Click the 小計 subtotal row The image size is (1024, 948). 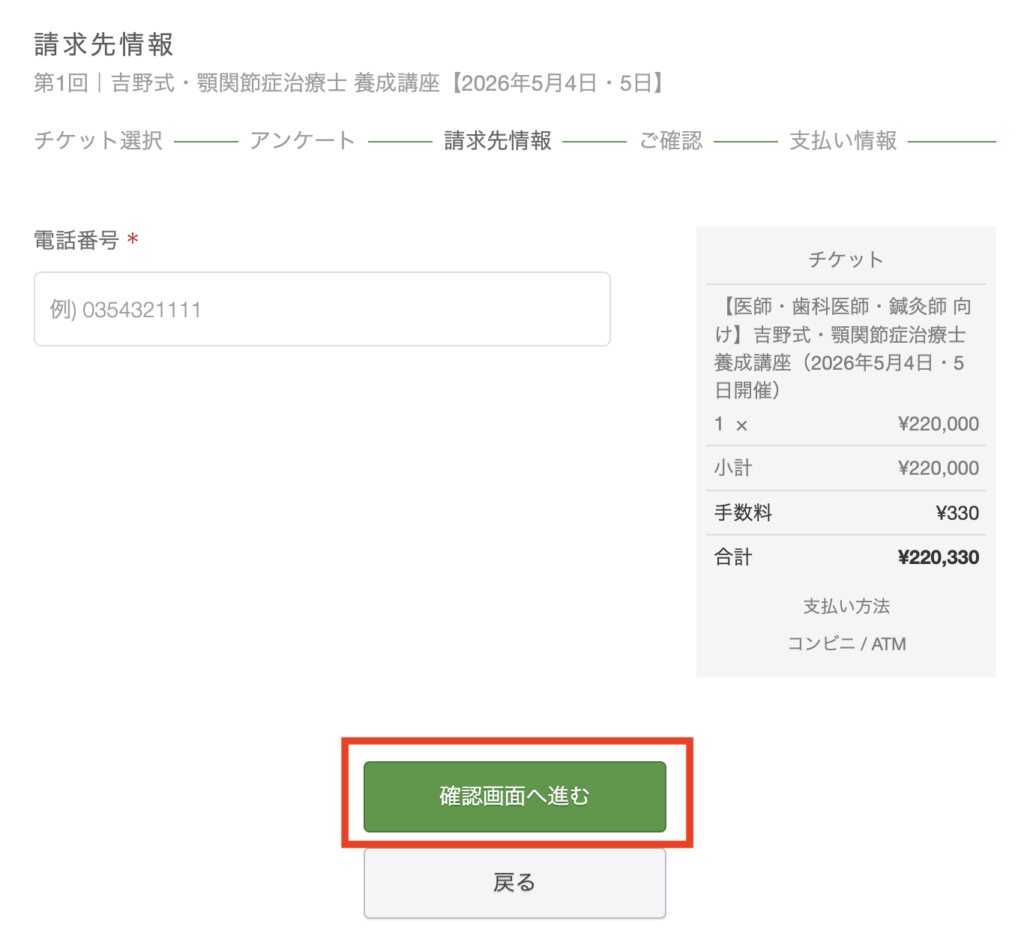coord(846,468)
